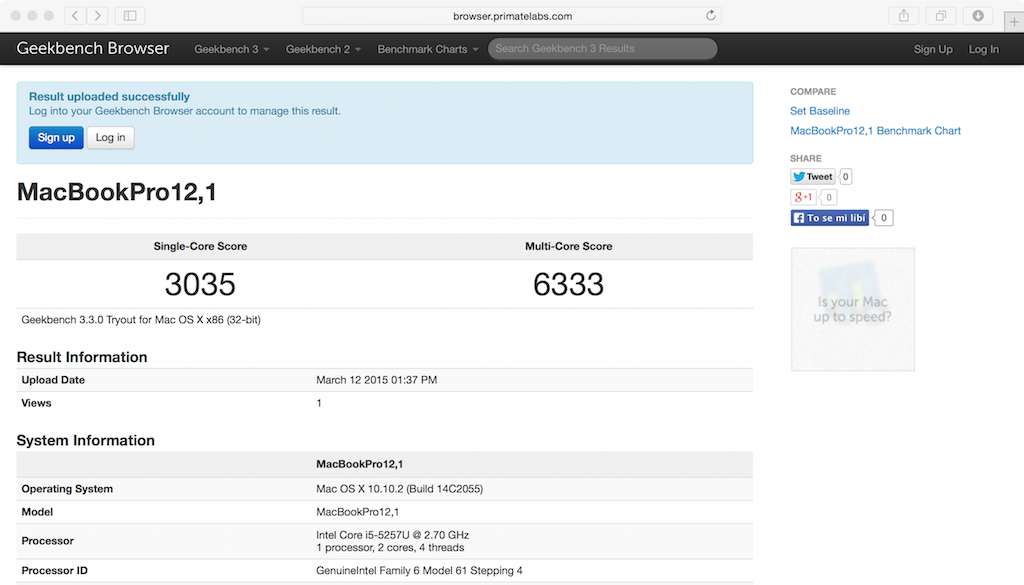Click the single-core score 3035
Image resolution: width=1024 pixels, height=585 pixels.
(x=200, y=284)
